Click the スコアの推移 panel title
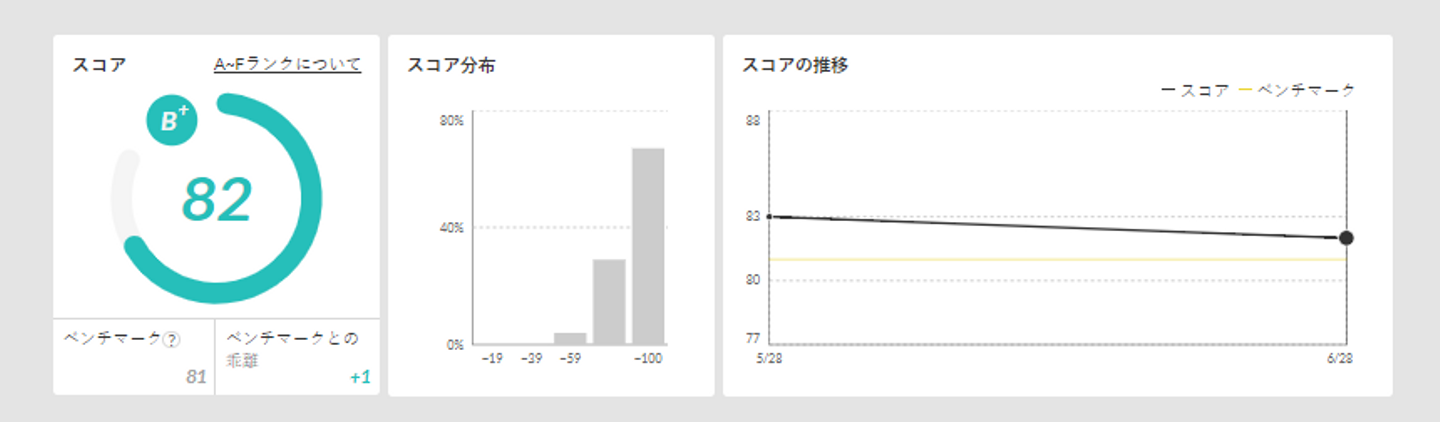 [795, 66]
